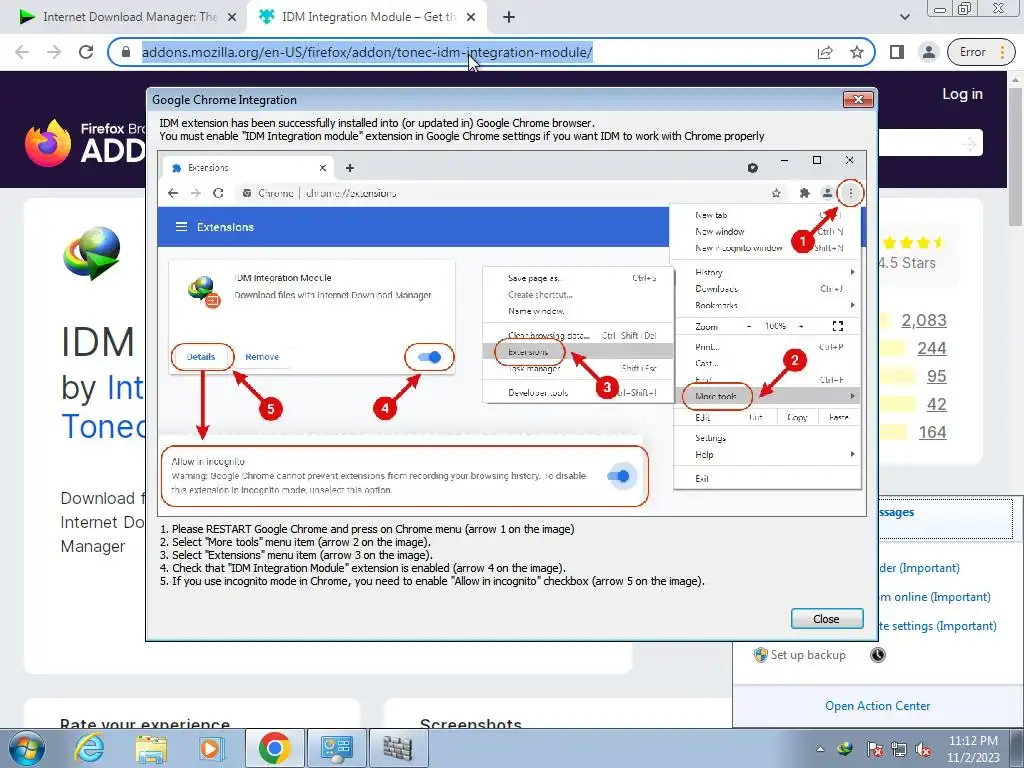Open the 244 reviews count link
This screenshot has width=1024, height=768.
point(931,348)
